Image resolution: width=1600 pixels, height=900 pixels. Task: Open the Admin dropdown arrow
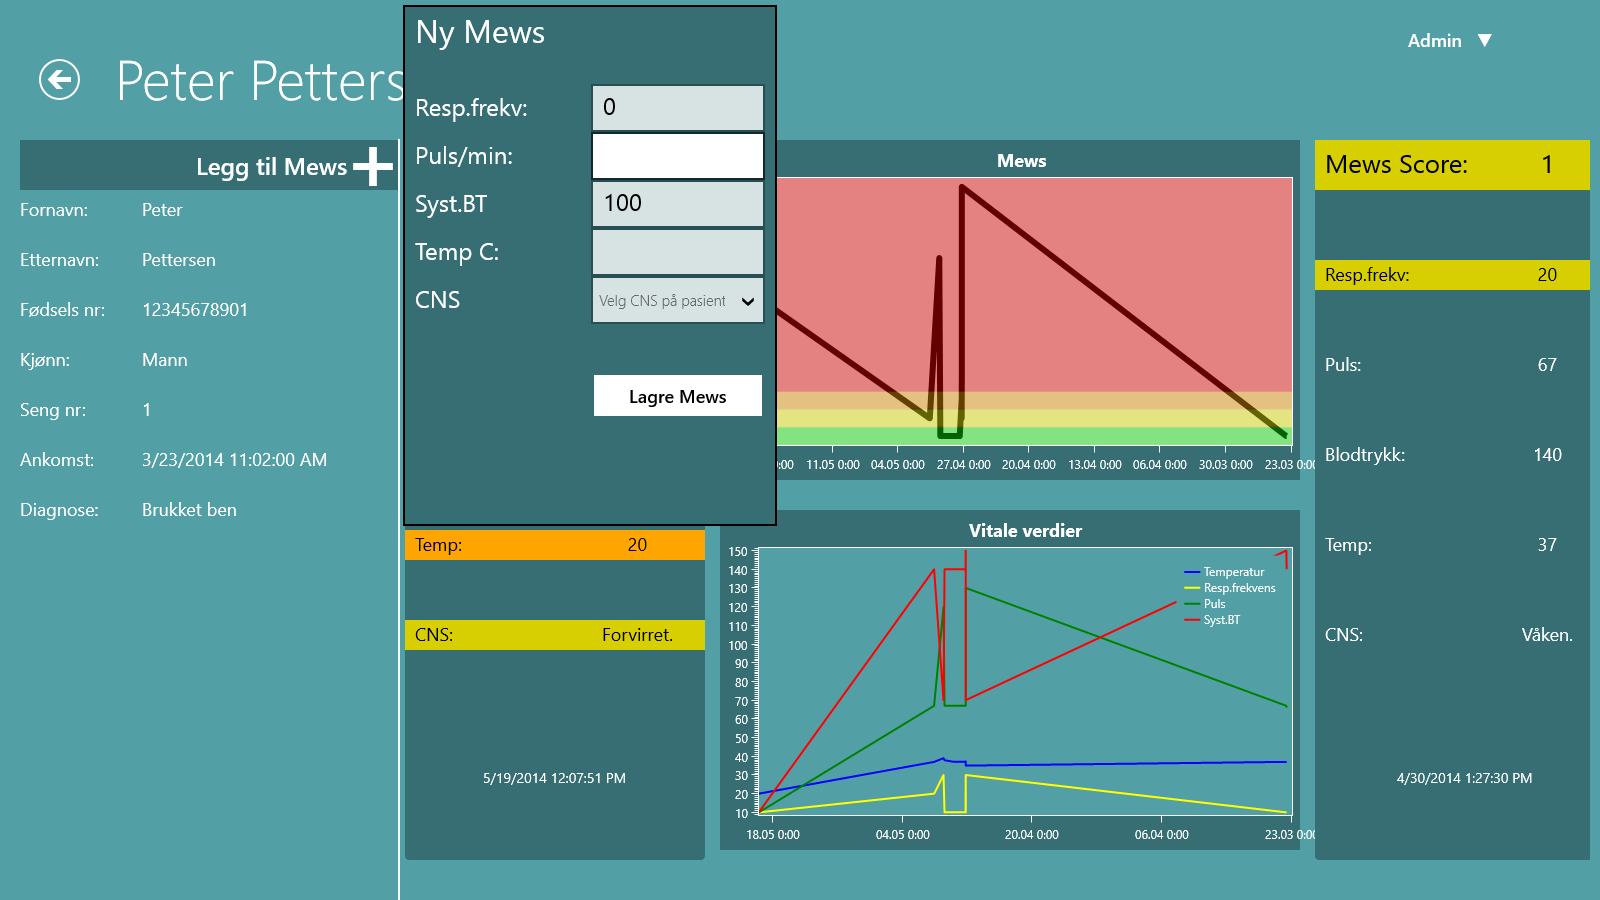click(1485, 40)
